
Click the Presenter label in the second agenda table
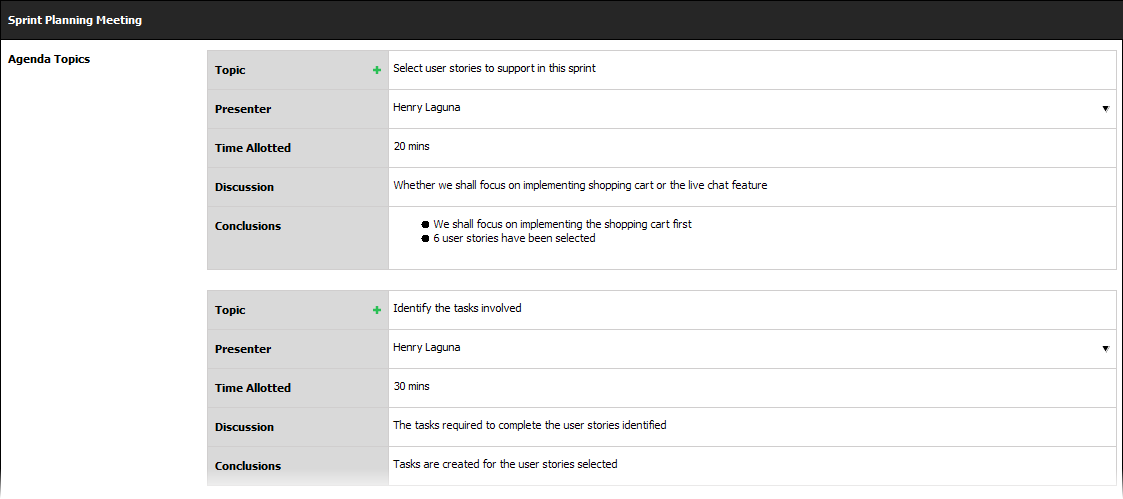243,349
